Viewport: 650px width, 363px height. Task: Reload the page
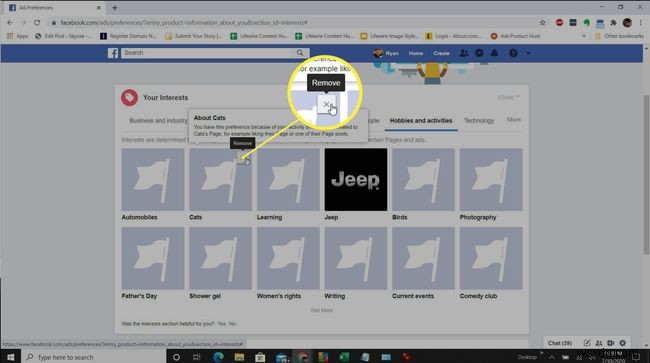coord(37,22)
